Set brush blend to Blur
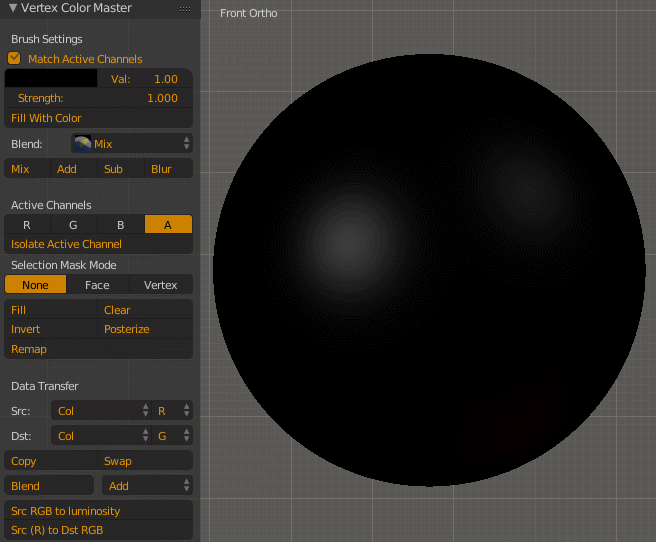Viewport: 656px width, 542px height. [169, 169]
